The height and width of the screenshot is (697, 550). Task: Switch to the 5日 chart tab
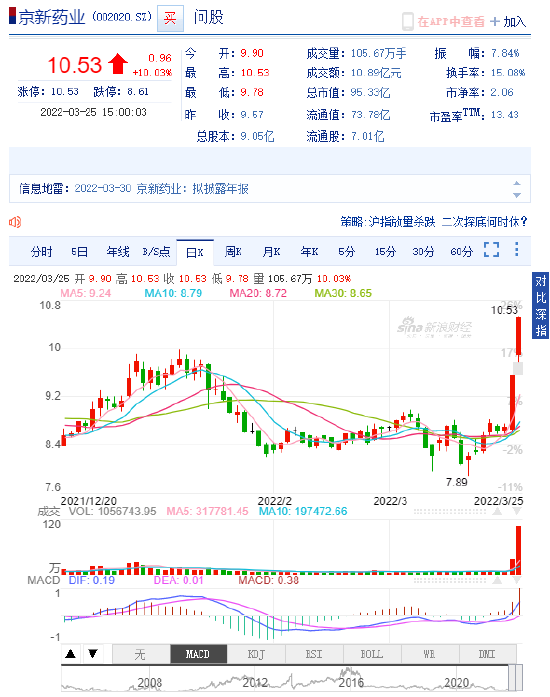pyautogui.click(x=80, y=252)
